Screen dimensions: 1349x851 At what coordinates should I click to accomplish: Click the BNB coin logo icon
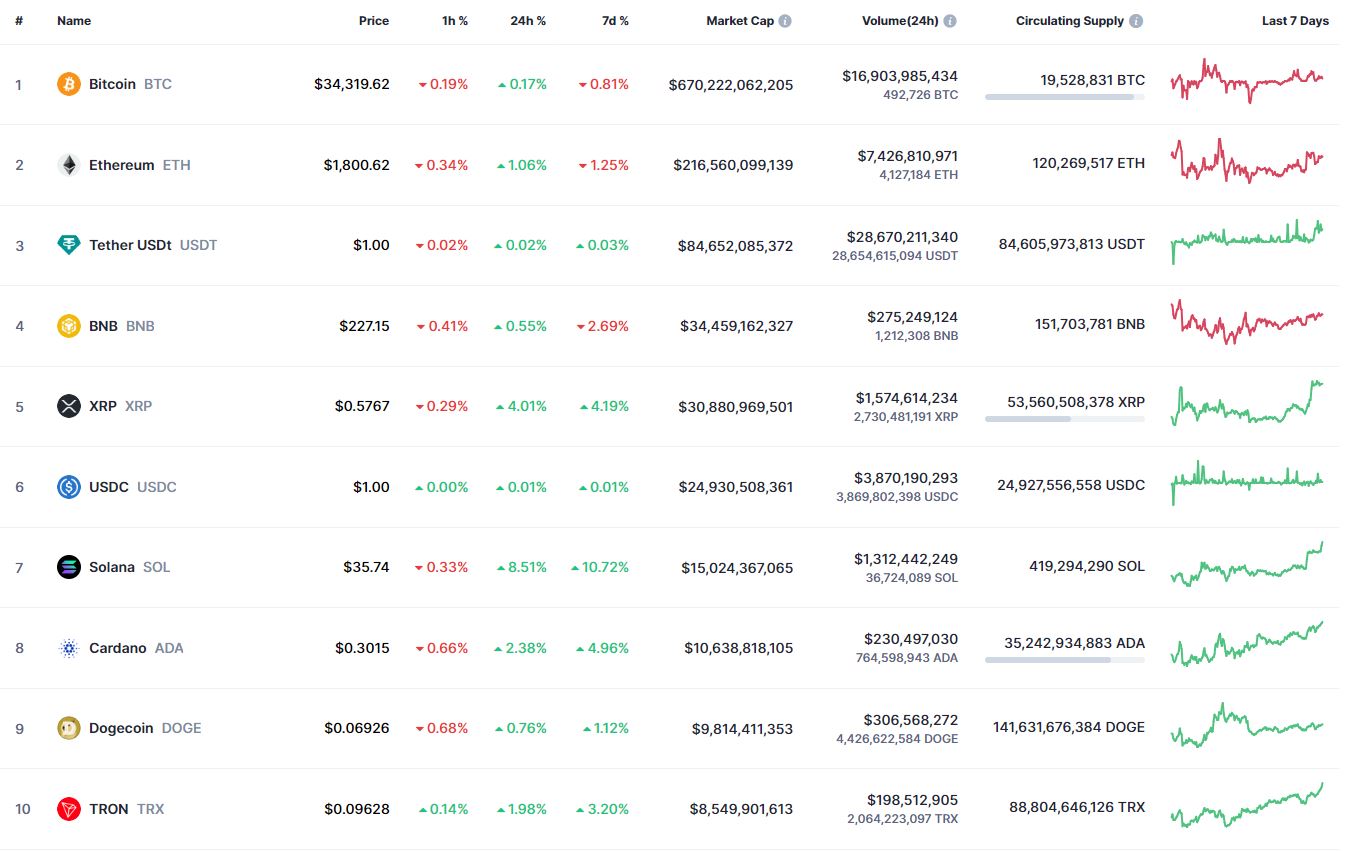click(x=68, y=326)
